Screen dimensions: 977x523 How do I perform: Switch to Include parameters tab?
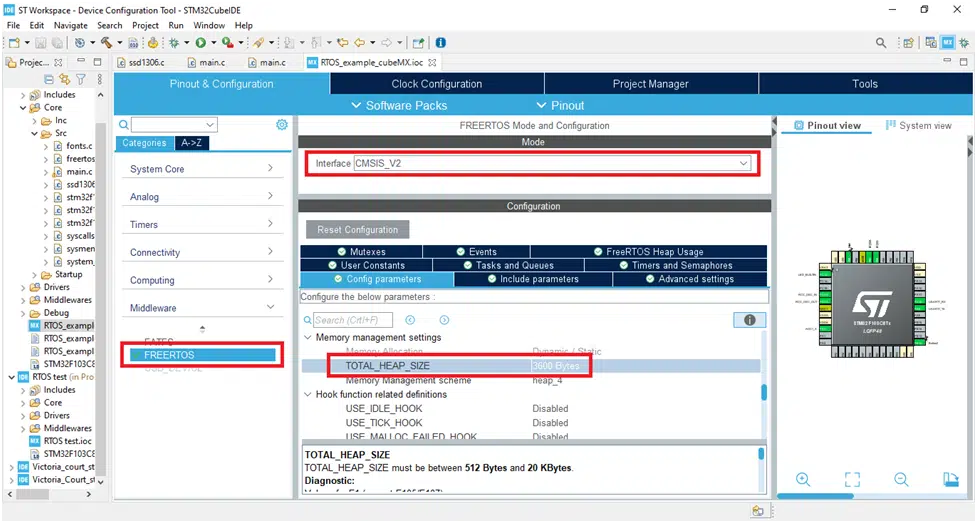[533, 279]
